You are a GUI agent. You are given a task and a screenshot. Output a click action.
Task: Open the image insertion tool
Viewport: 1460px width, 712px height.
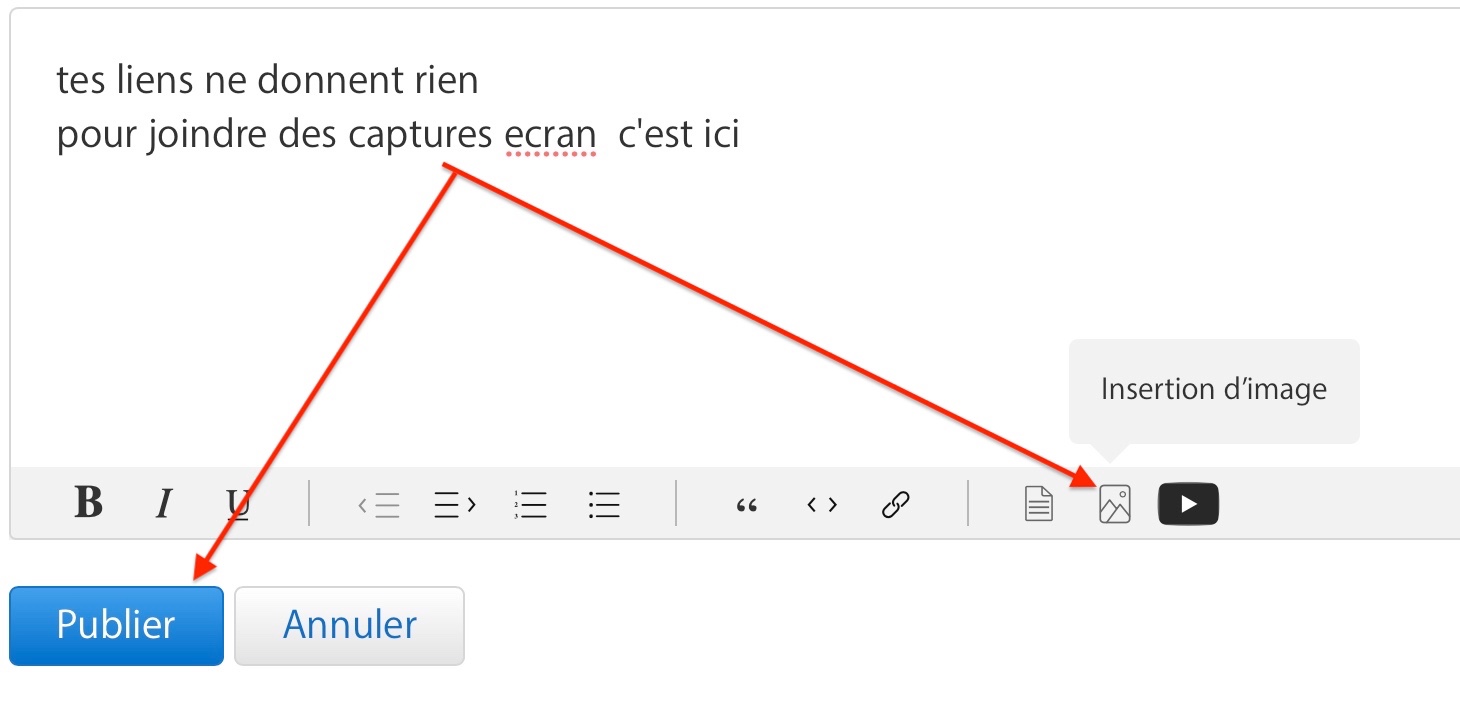[x=1114, y=504]
